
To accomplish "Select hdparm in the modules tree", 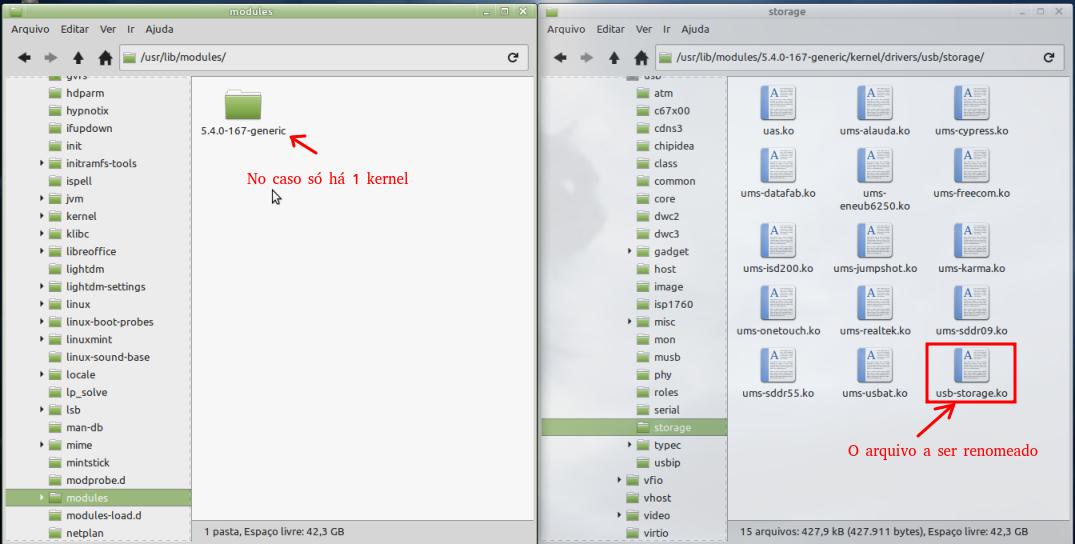I will tap(85, 93).
